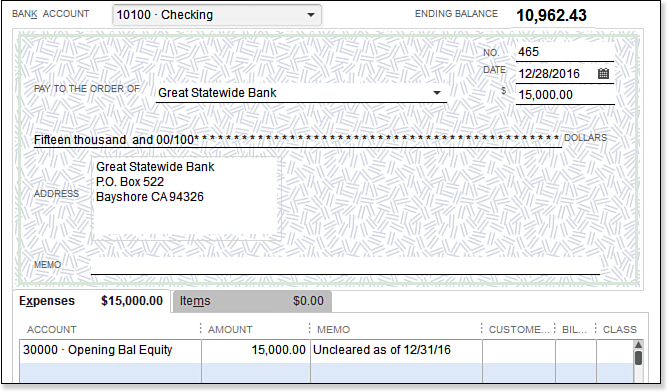Click the scroll up arrow in expenses table
The image size is (668, 392).
point(638,344)
